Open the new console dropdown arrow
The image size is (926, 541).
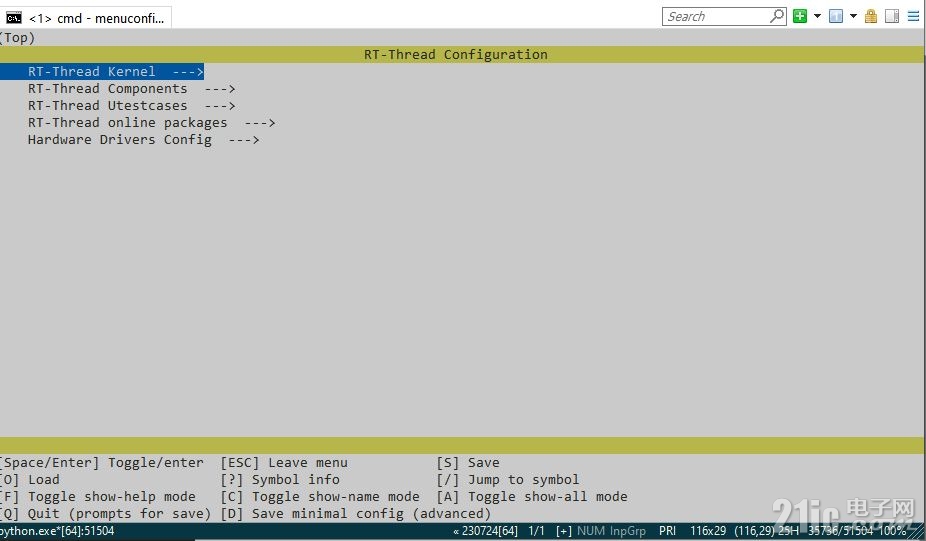click(817, 16)
